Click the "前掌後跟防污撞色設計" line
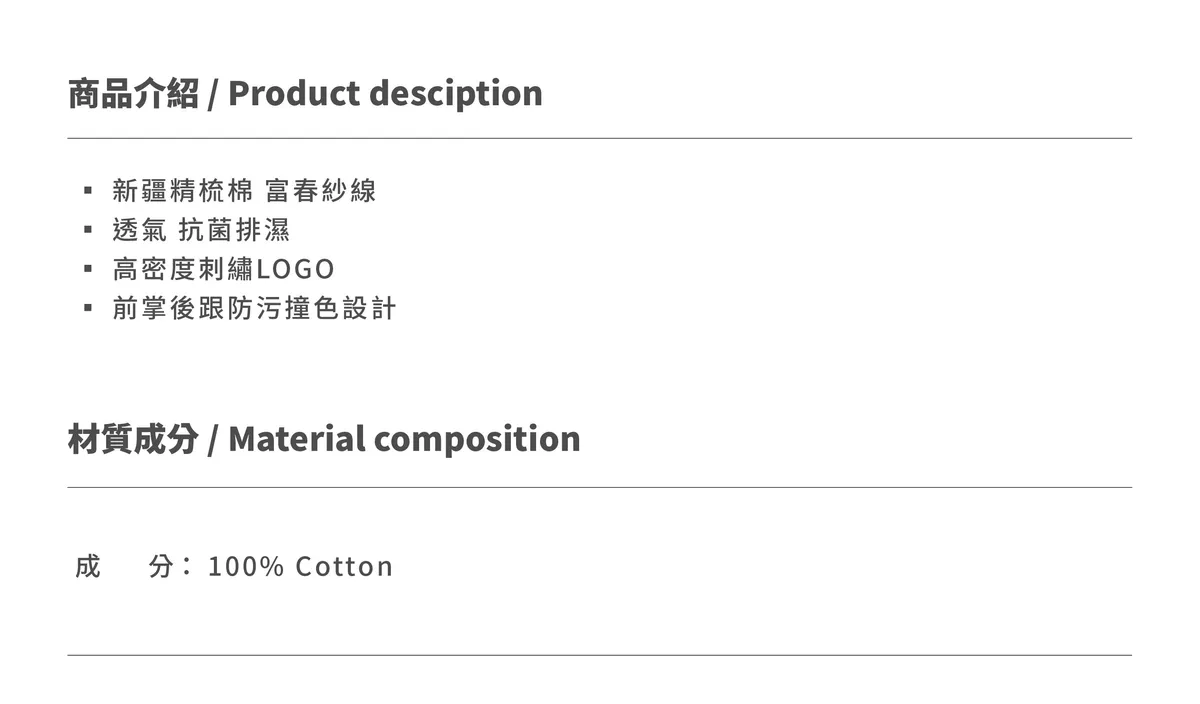 point(254,308)
